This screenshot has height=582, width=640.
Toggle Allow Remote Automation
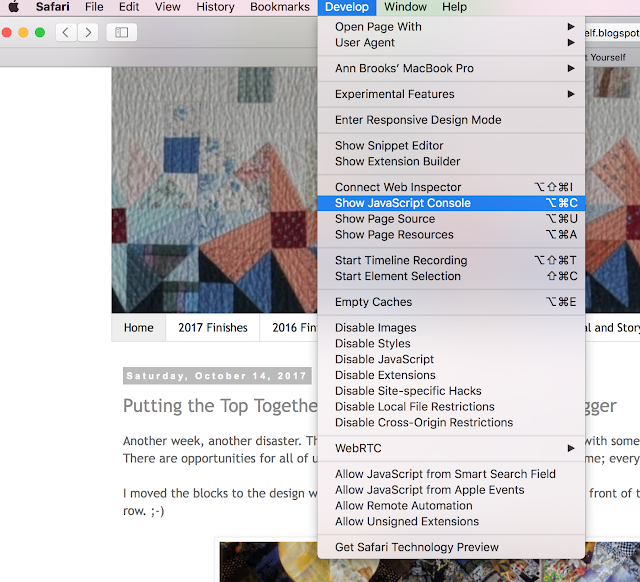(x=451, y=506)
